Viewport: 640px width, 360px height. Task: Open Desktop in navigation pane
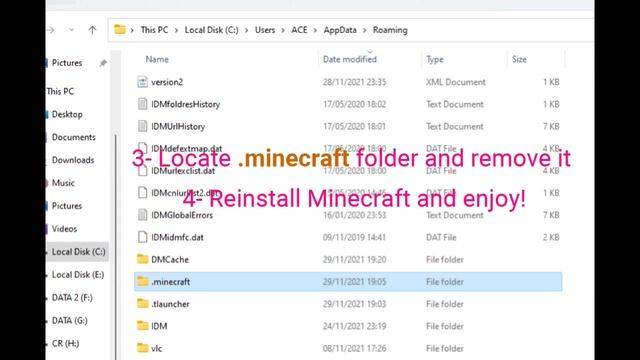(x=67, y=114)
